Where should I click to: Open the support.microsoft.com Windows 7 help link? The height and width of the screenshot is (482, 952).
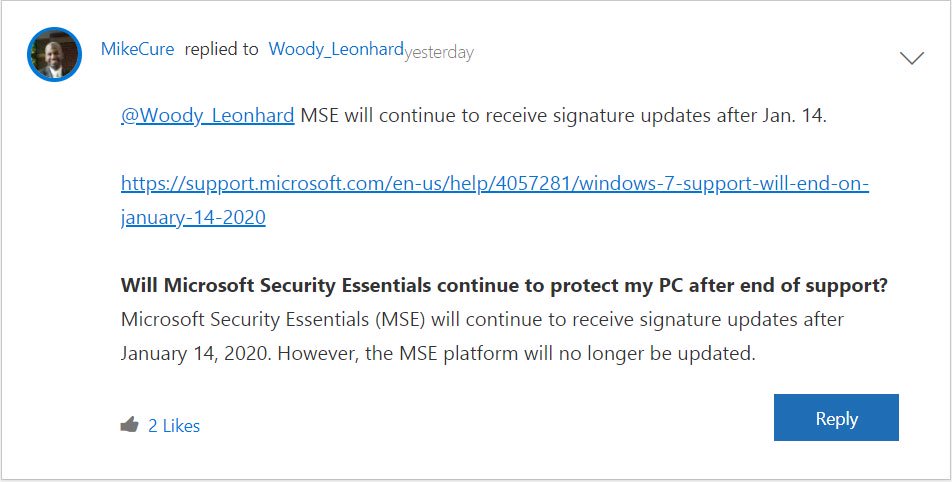(495, 183)
